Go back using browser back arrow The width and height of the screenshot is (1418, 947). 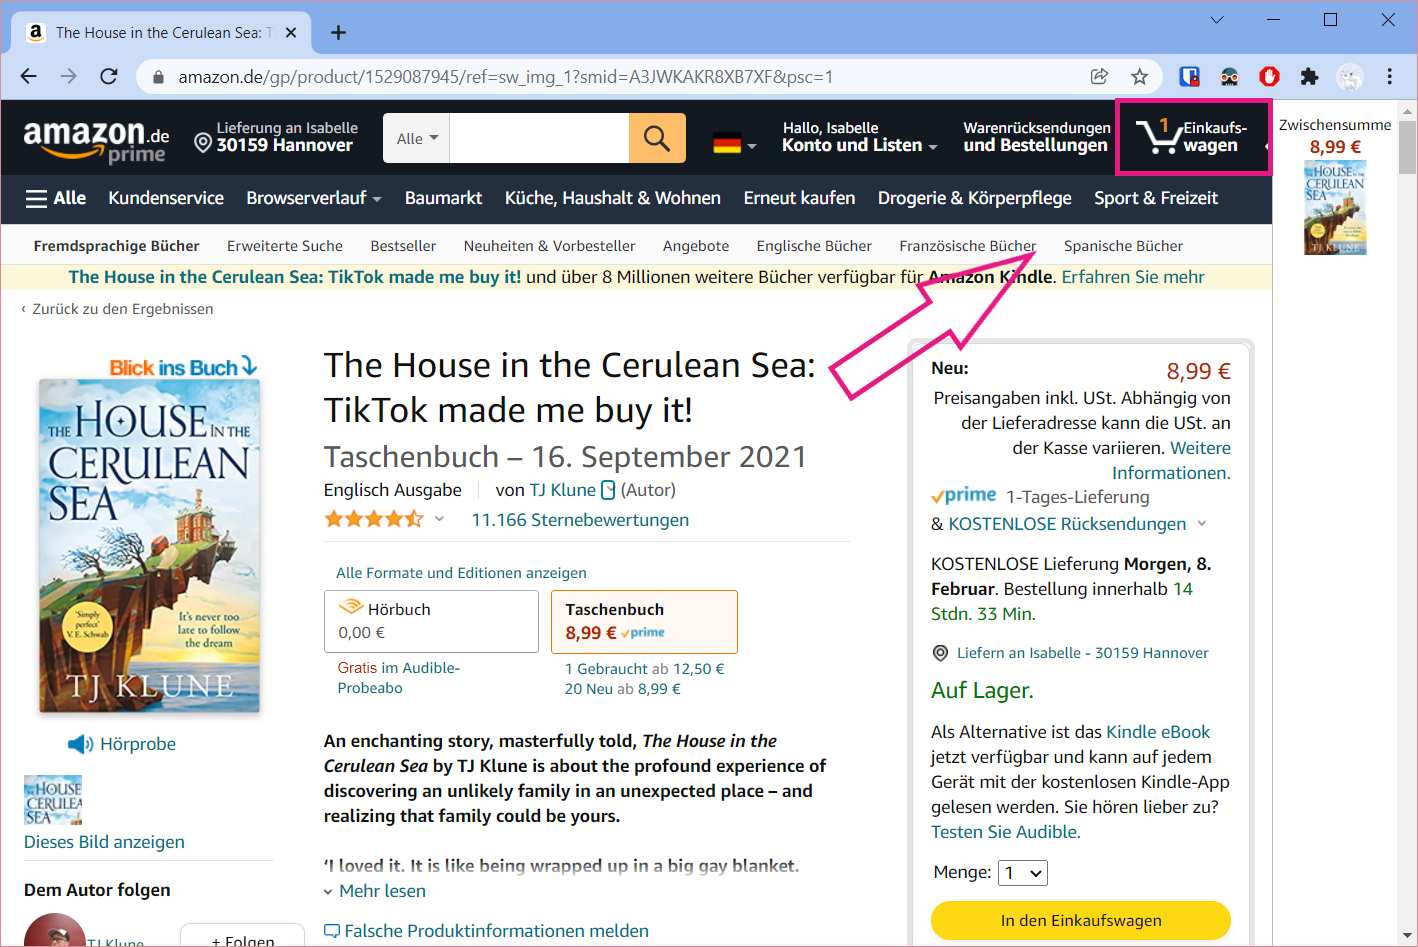[29, 76]
